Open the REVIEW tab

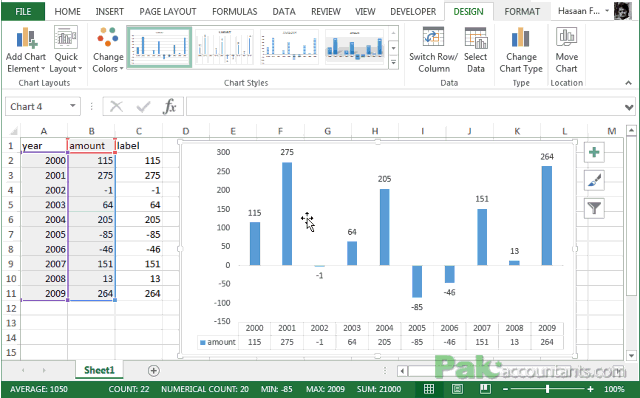(x=325, y=11)
